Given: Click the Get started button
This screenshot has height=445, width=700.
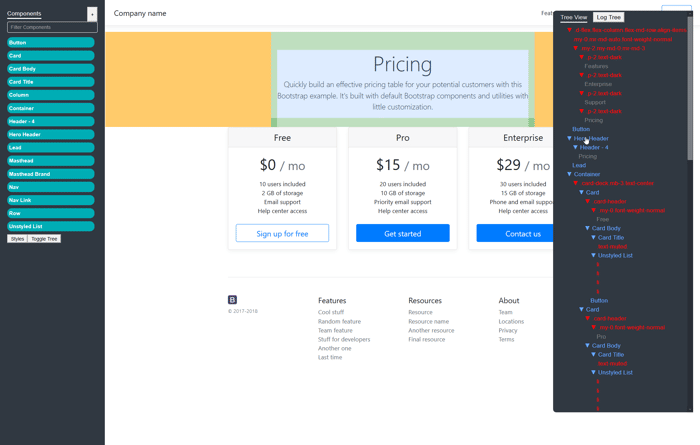Looking at the screenshot, I should click(x=403, y=233).
